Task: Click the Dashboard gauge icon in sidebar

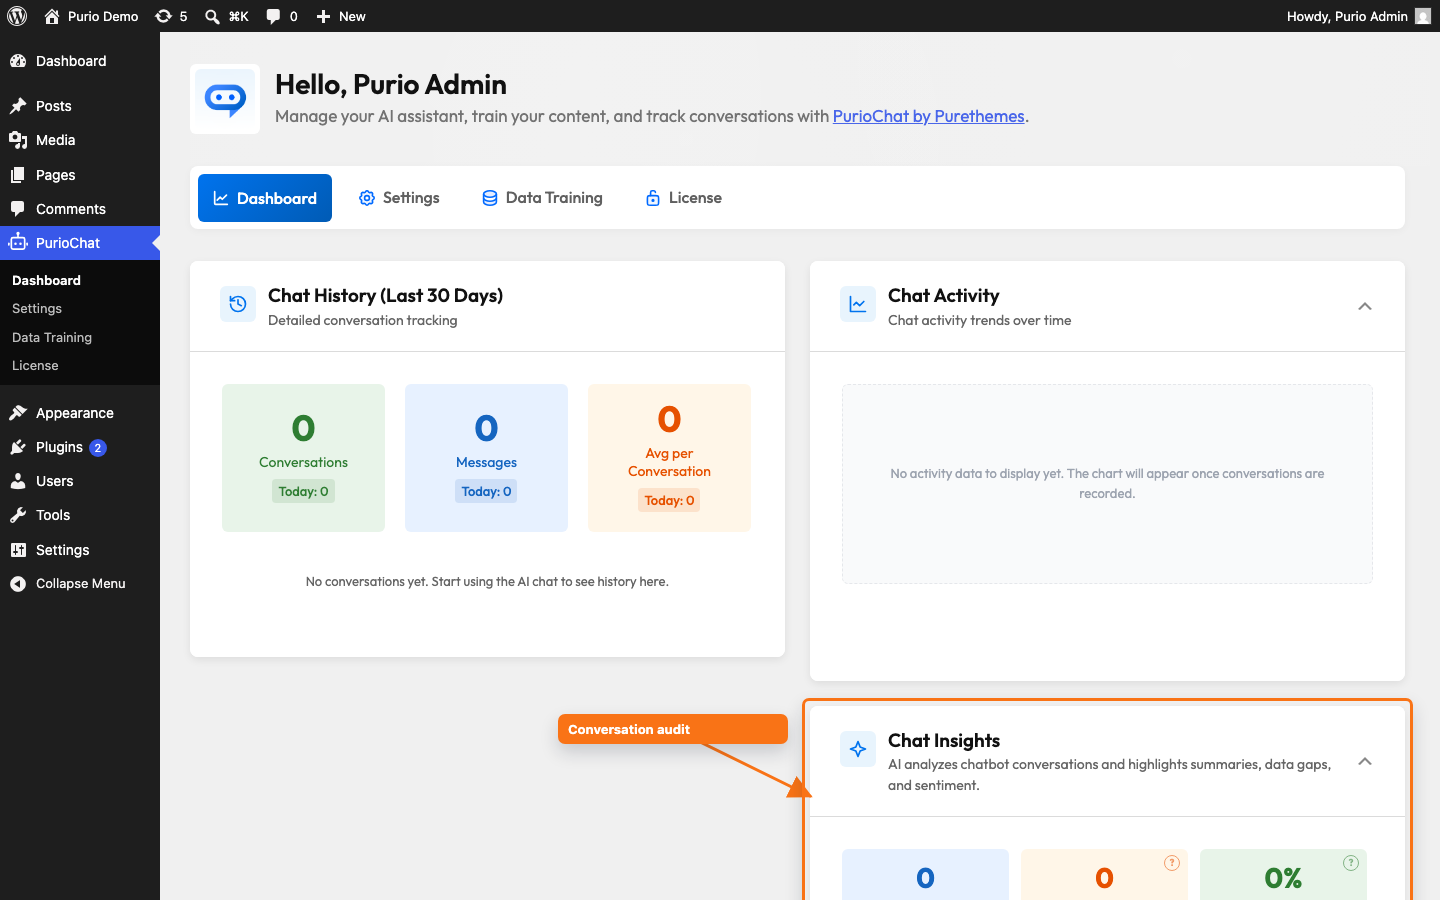Action: pos(18,61)
